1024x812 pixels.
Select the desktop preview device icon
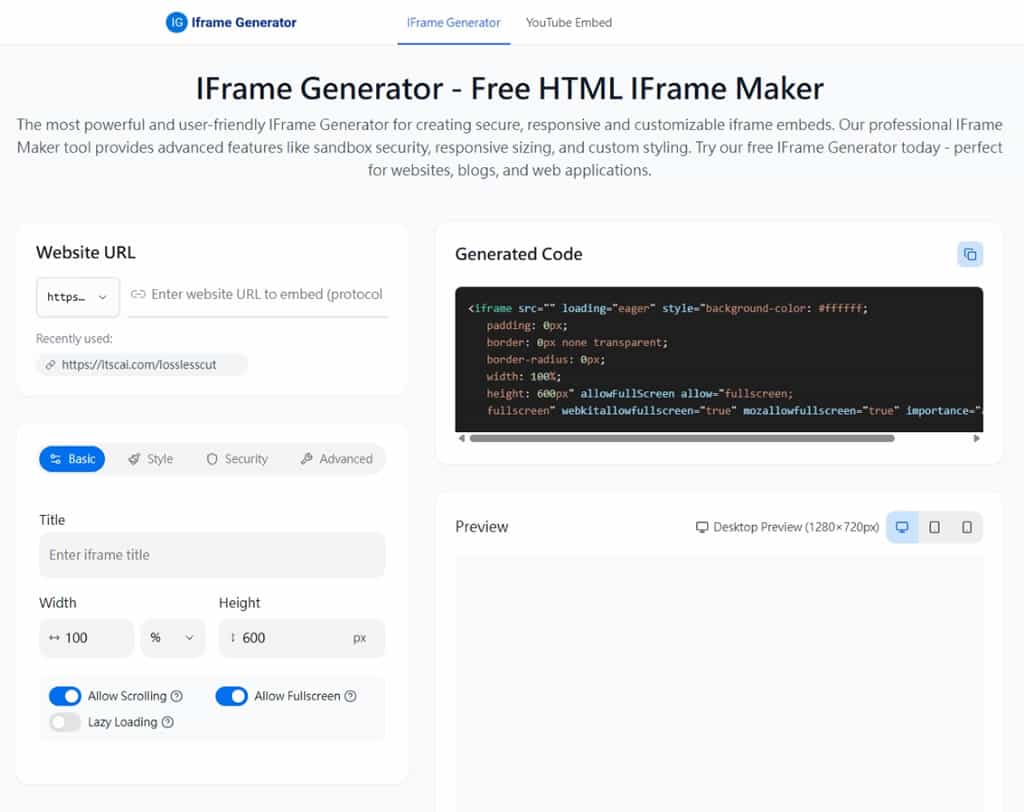coord(902,527)
